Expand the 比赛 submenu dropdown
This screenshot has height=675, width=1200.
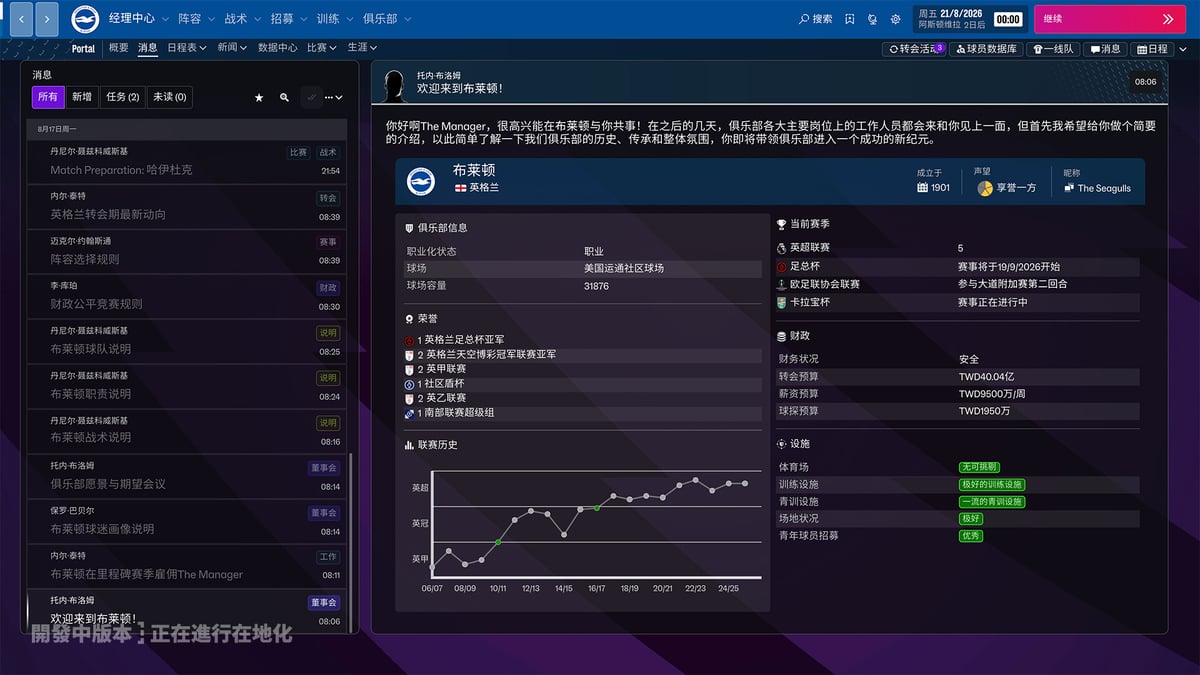pyautogui.click(x=322, y=47)
